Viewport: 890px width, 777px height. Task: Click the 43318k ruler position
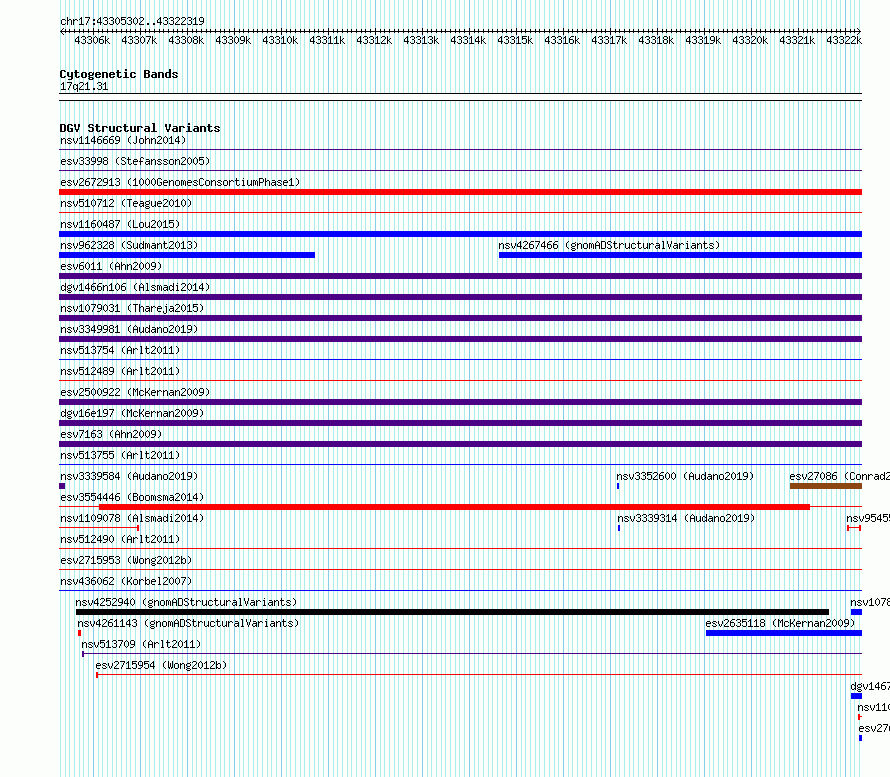[x=656, y=40]
